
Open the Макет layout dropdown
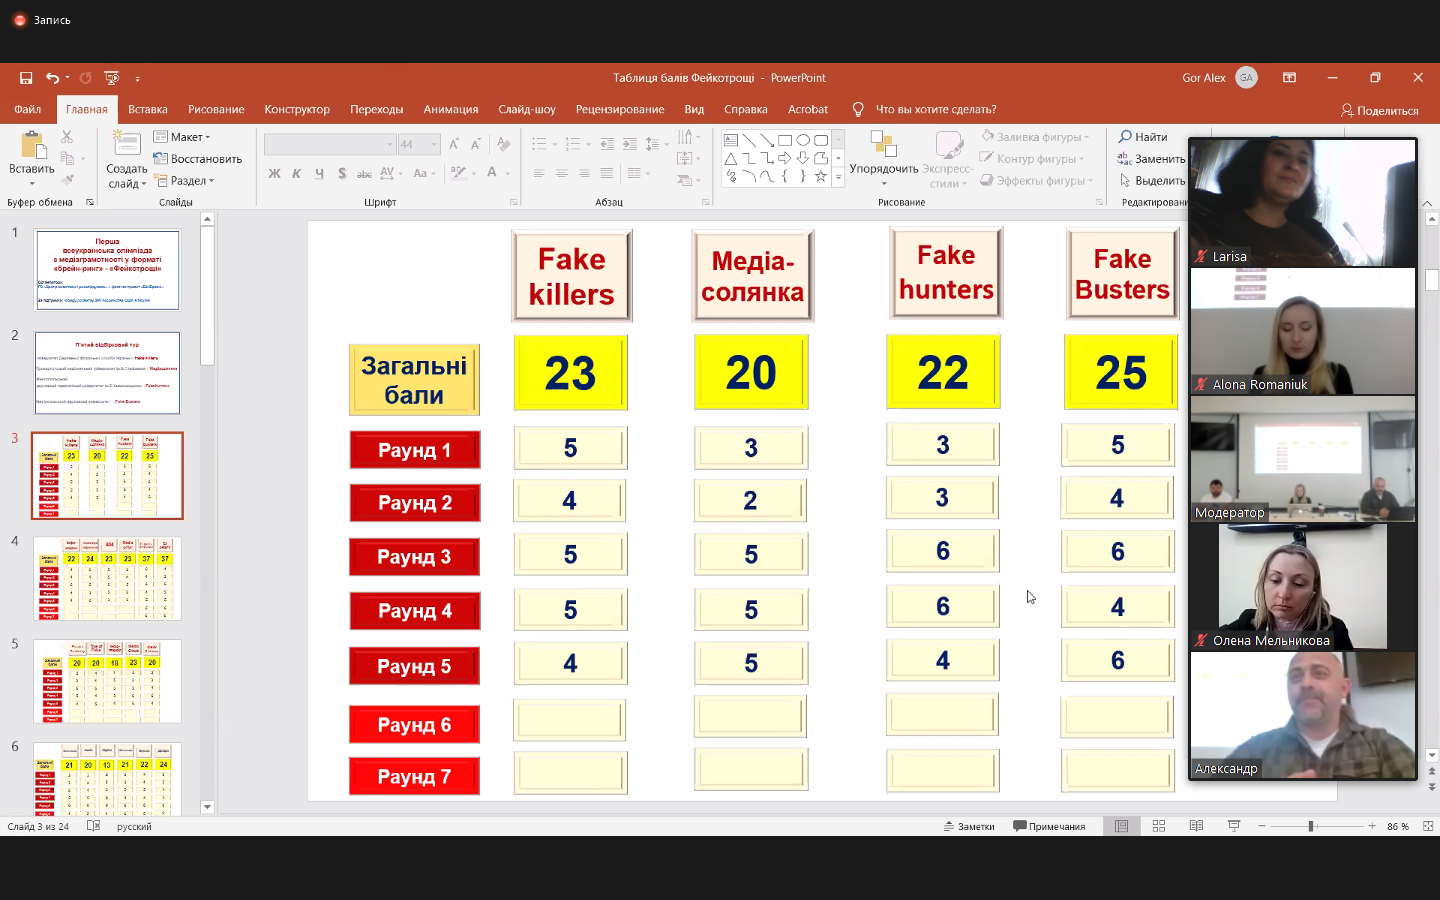pos(183,137)
